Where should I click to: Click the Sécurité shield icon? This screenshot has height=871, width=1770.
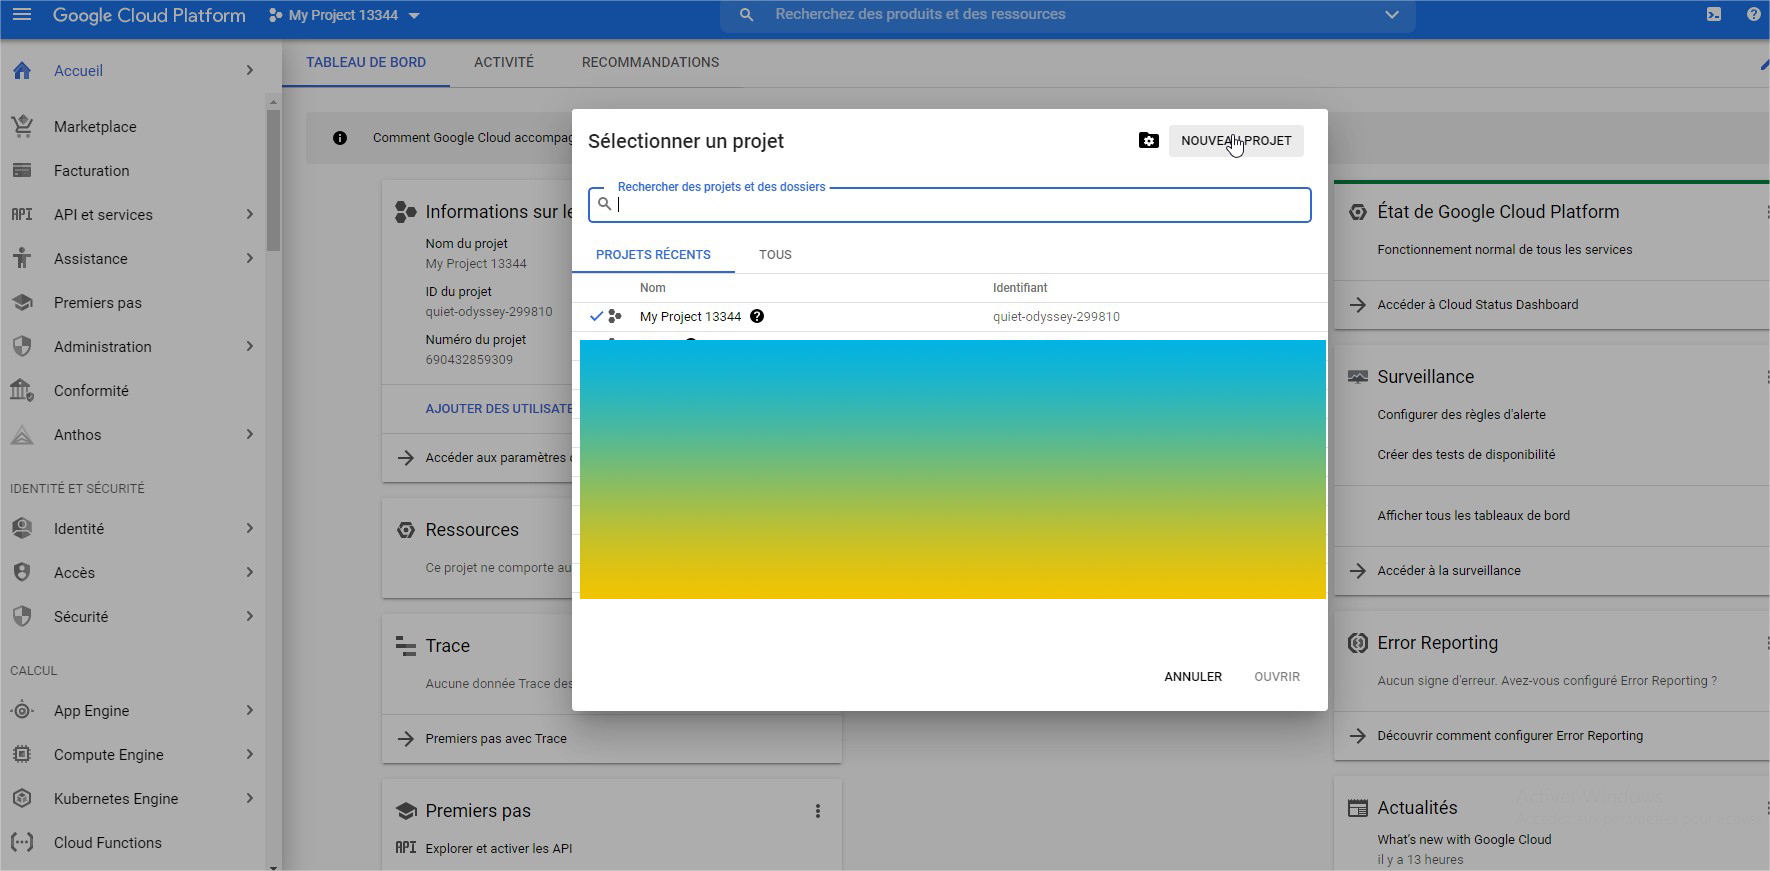pyautogui.click(x=22, y=616)
